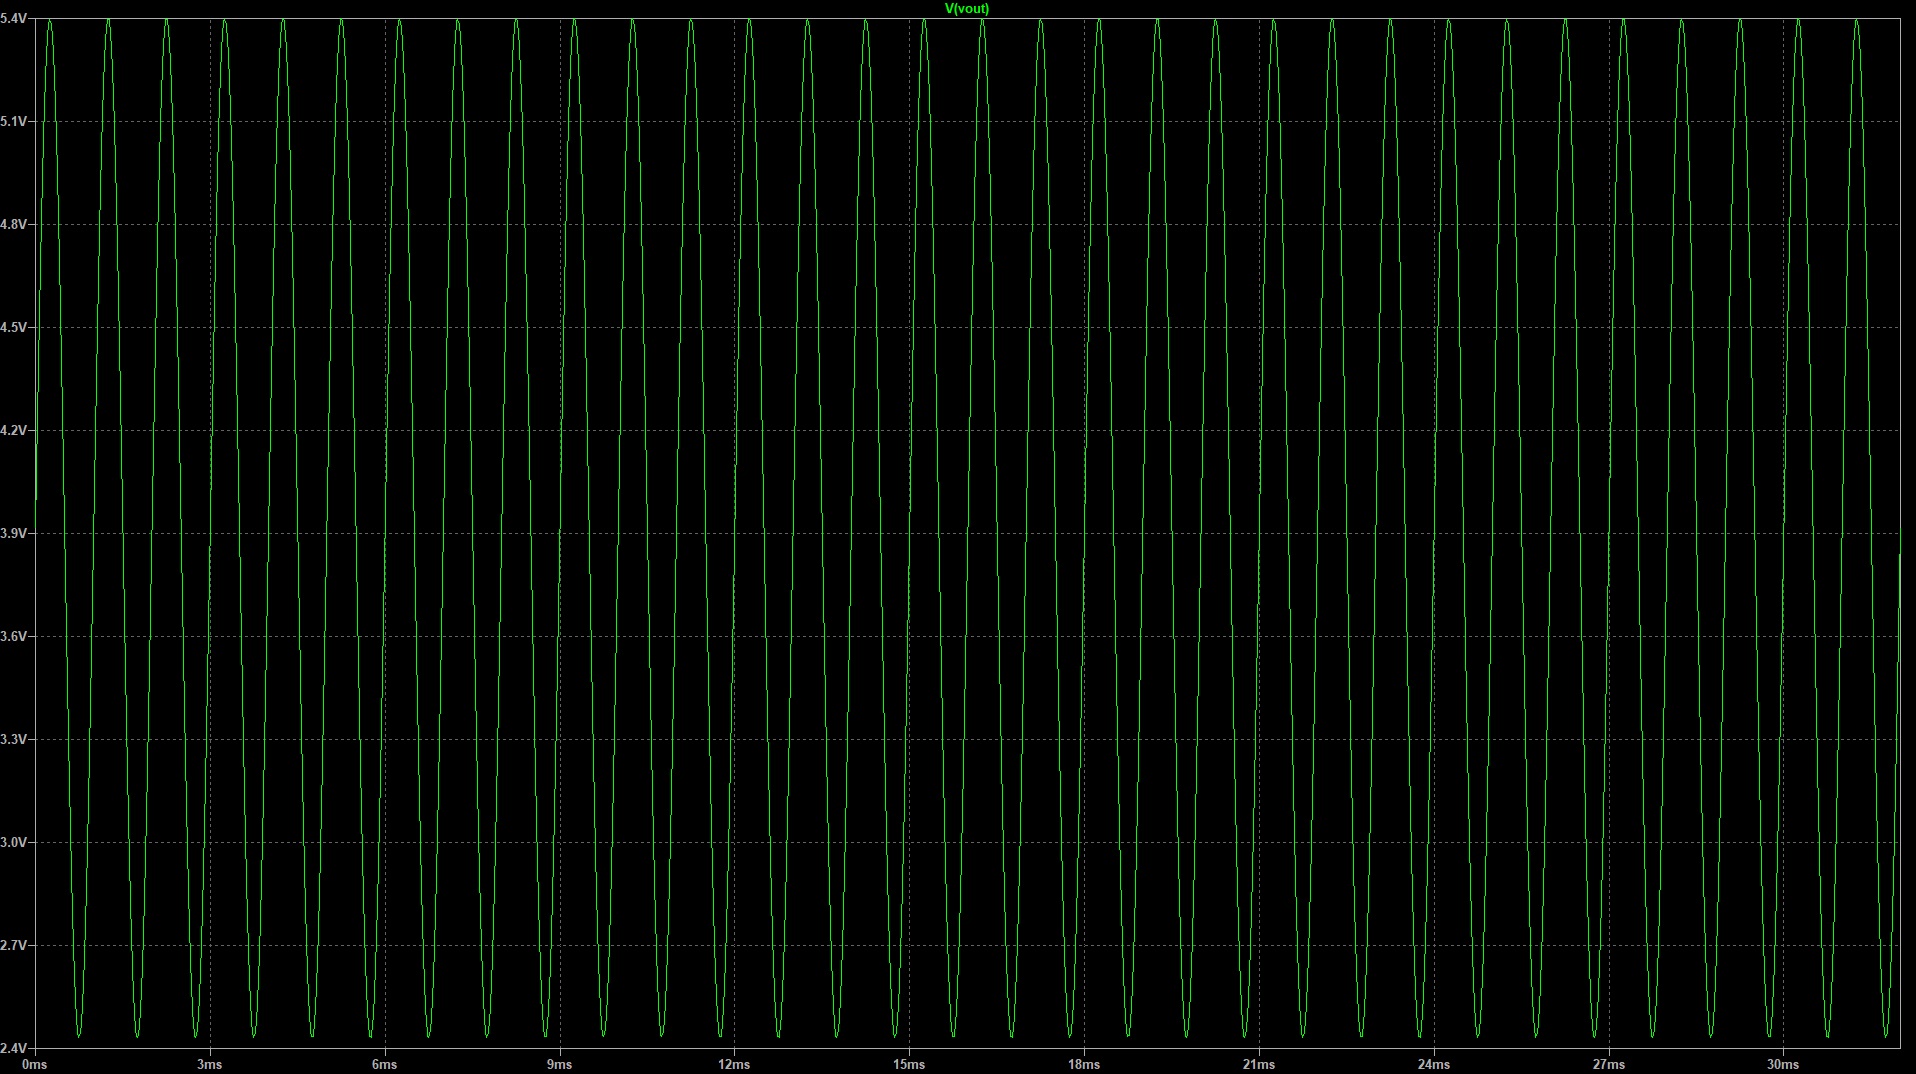
Task: Click the 3.0V vertical axis label
Action: click(14, 842)
